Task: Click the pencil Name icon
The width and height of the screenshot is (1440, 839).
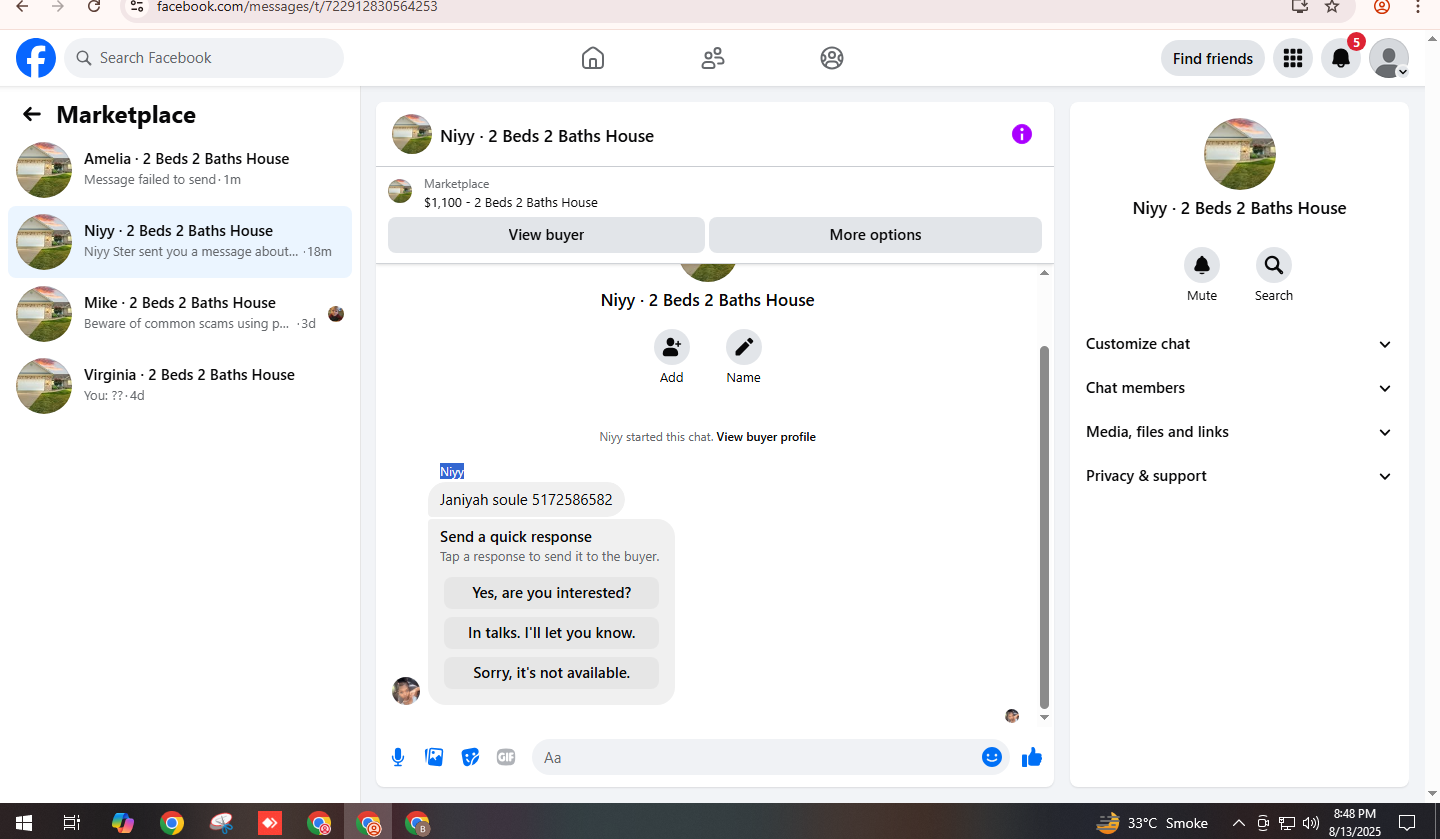Action: coord(744,347)
